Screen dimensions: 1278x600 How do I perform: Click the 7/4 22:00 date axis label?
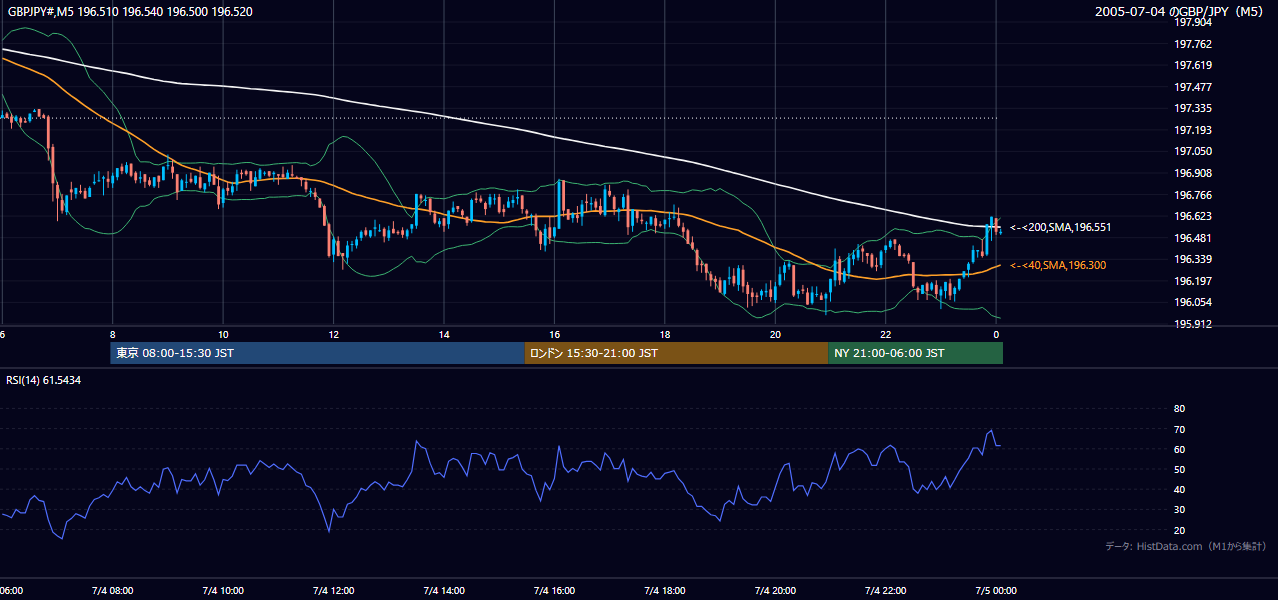tap(885, 590)
